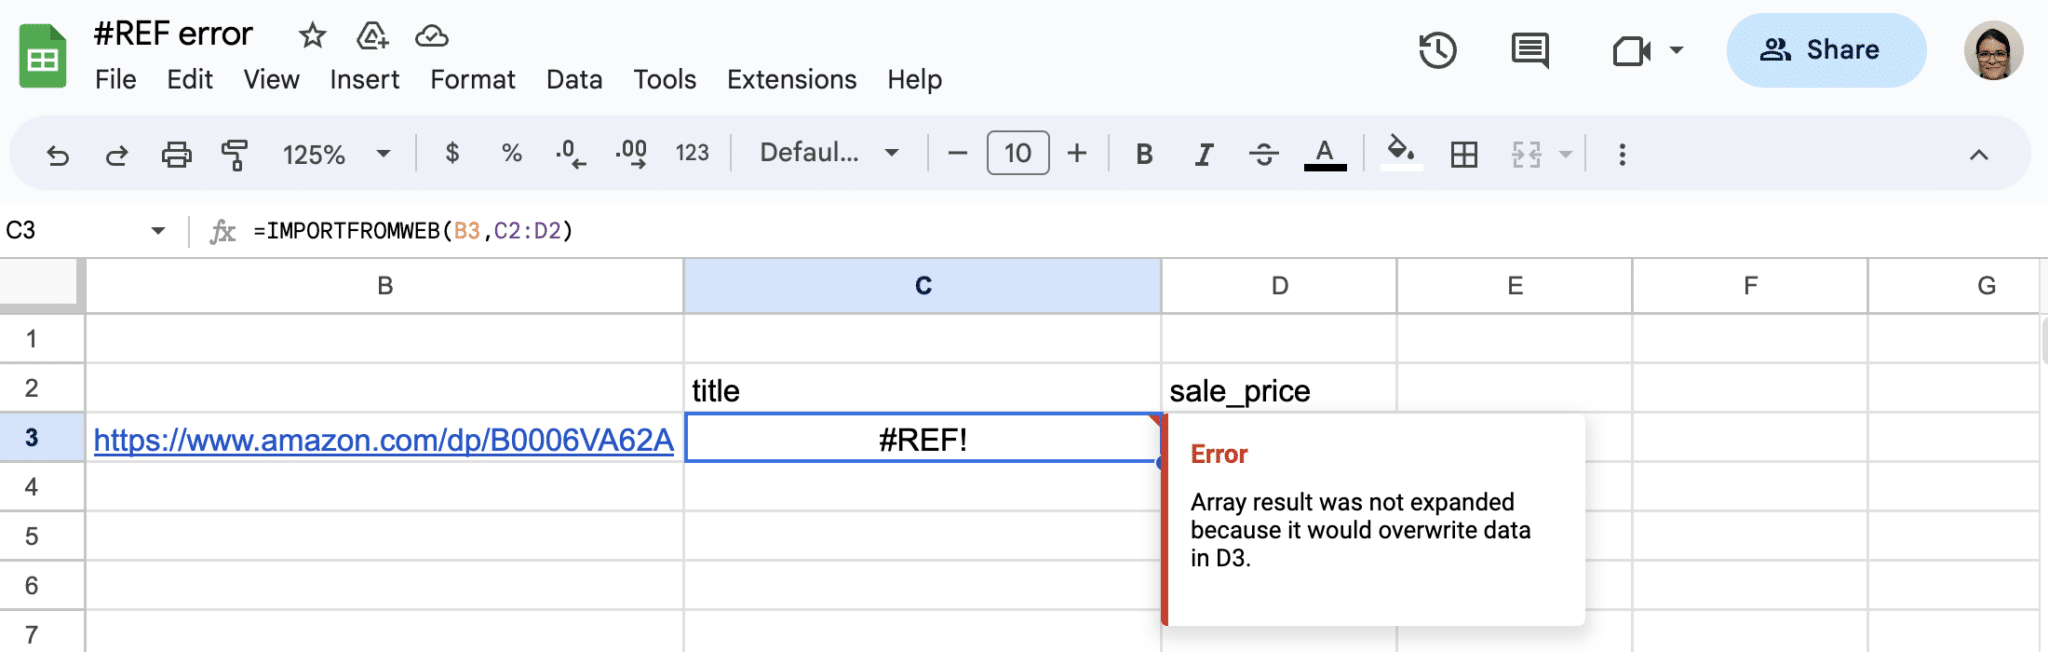Open the Amazon product link in B3
This screenshot has height=652, width=2048.
tap(383, 440)
